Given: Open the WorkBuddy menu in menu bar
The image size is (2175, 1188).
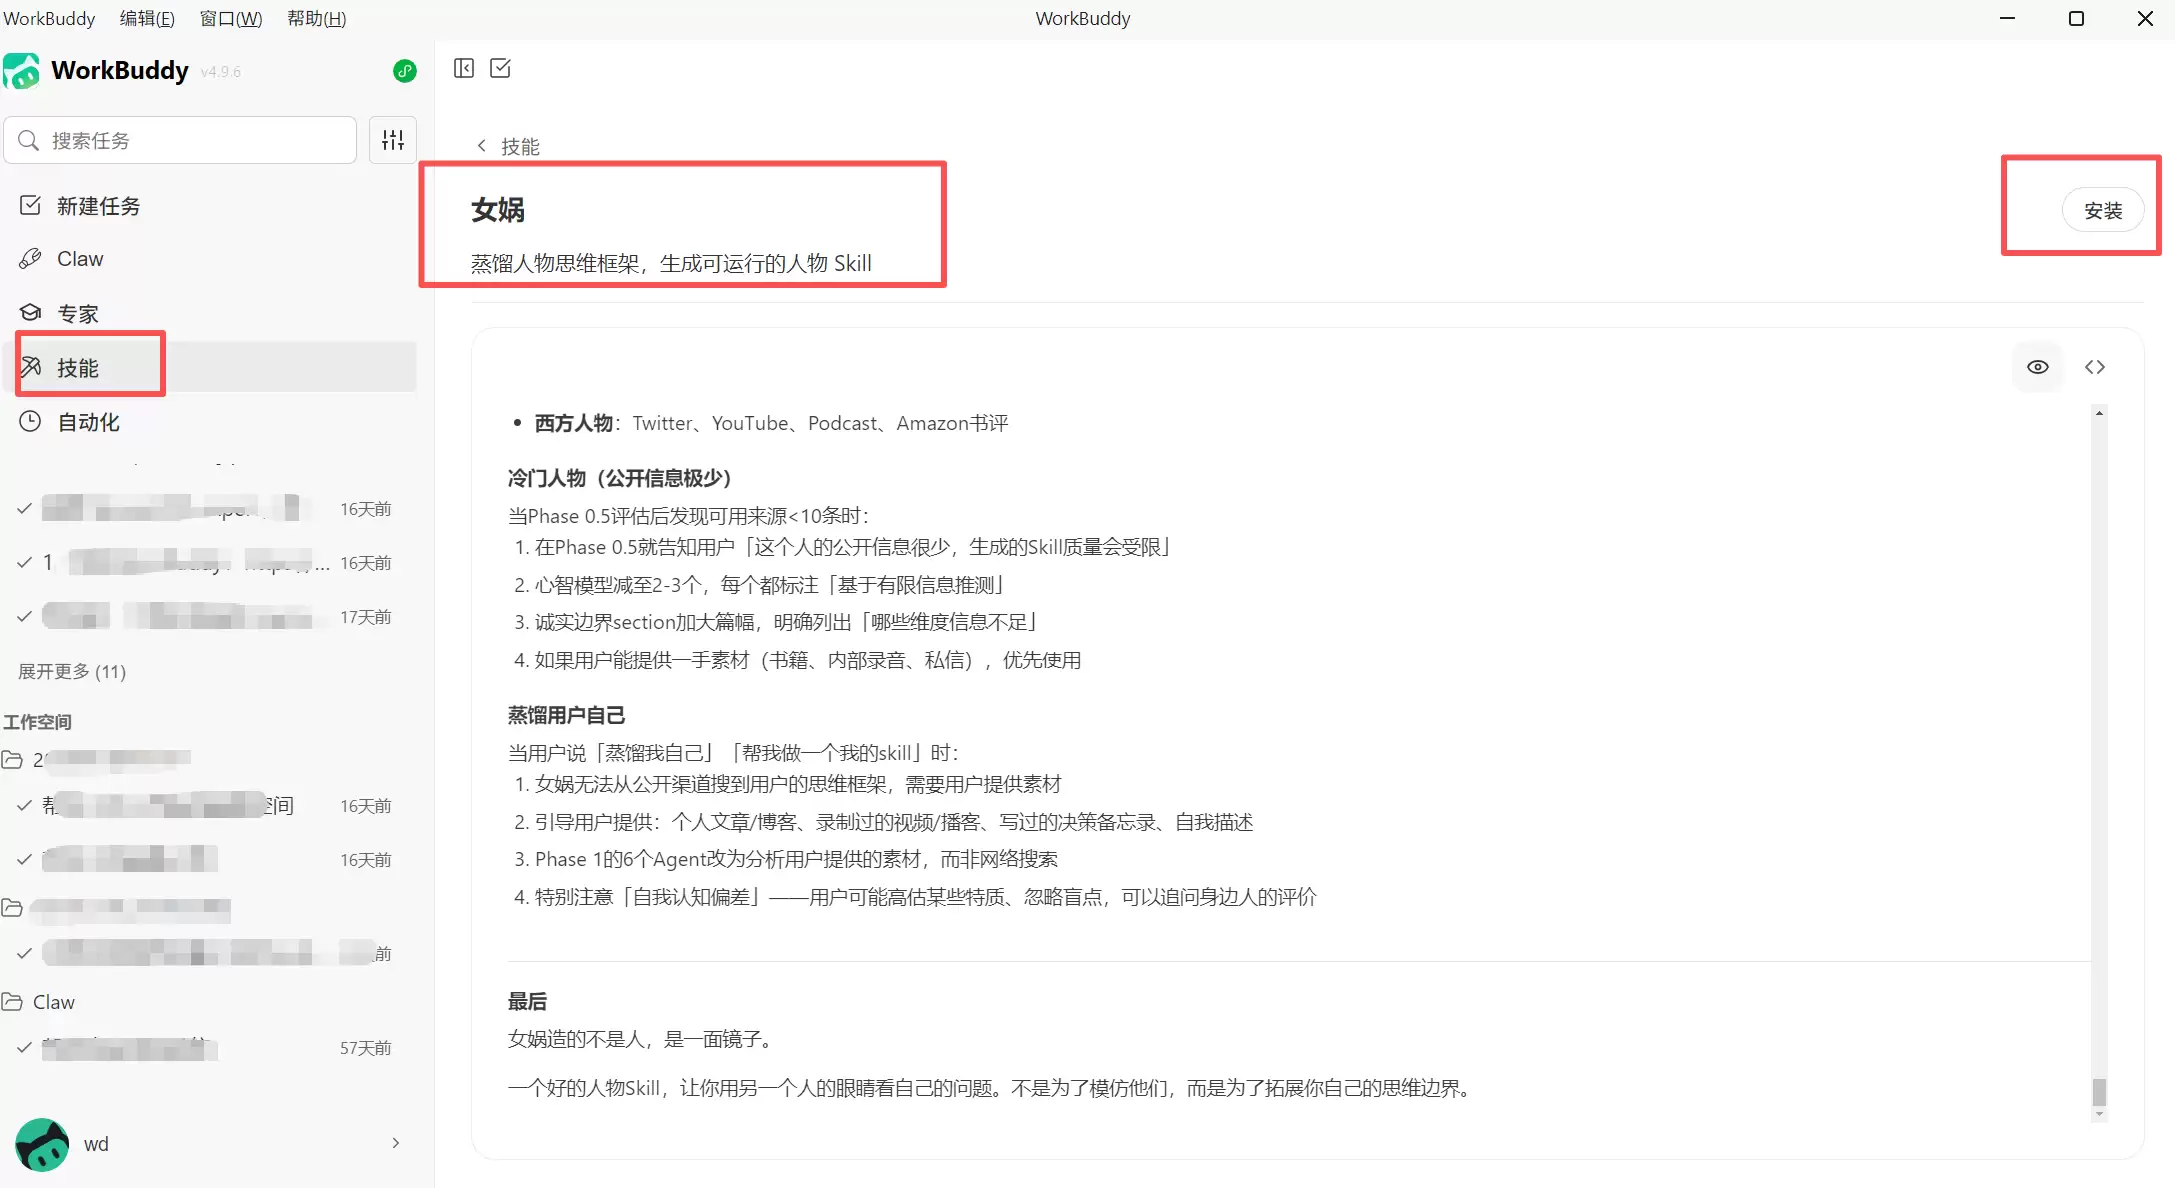Looking at the screenshot, I should click(49, 18).
